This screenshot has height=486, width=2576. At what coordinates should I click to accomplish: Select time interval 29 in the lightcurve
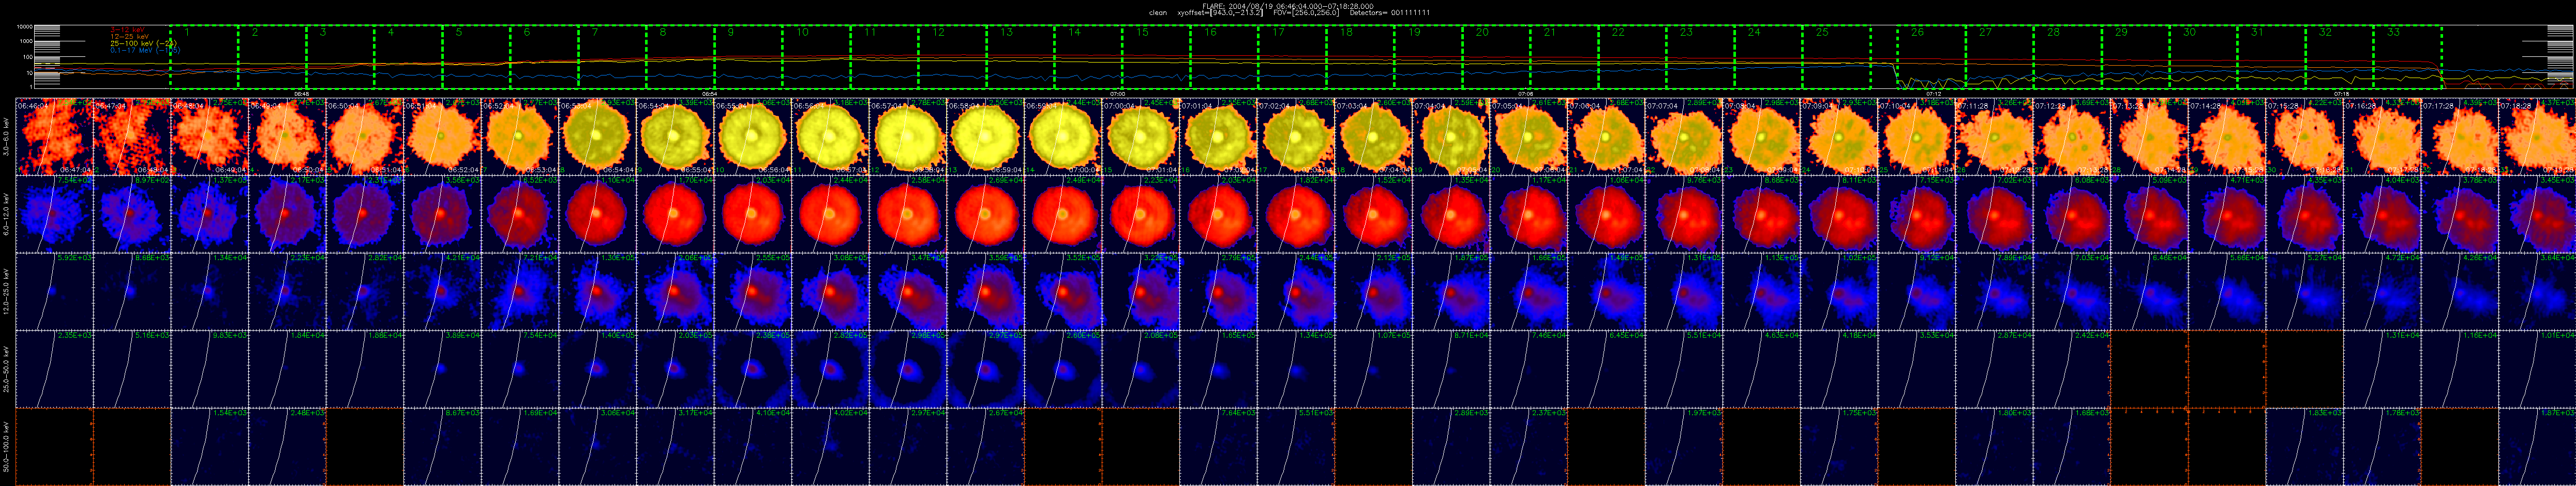[2135, 57]
